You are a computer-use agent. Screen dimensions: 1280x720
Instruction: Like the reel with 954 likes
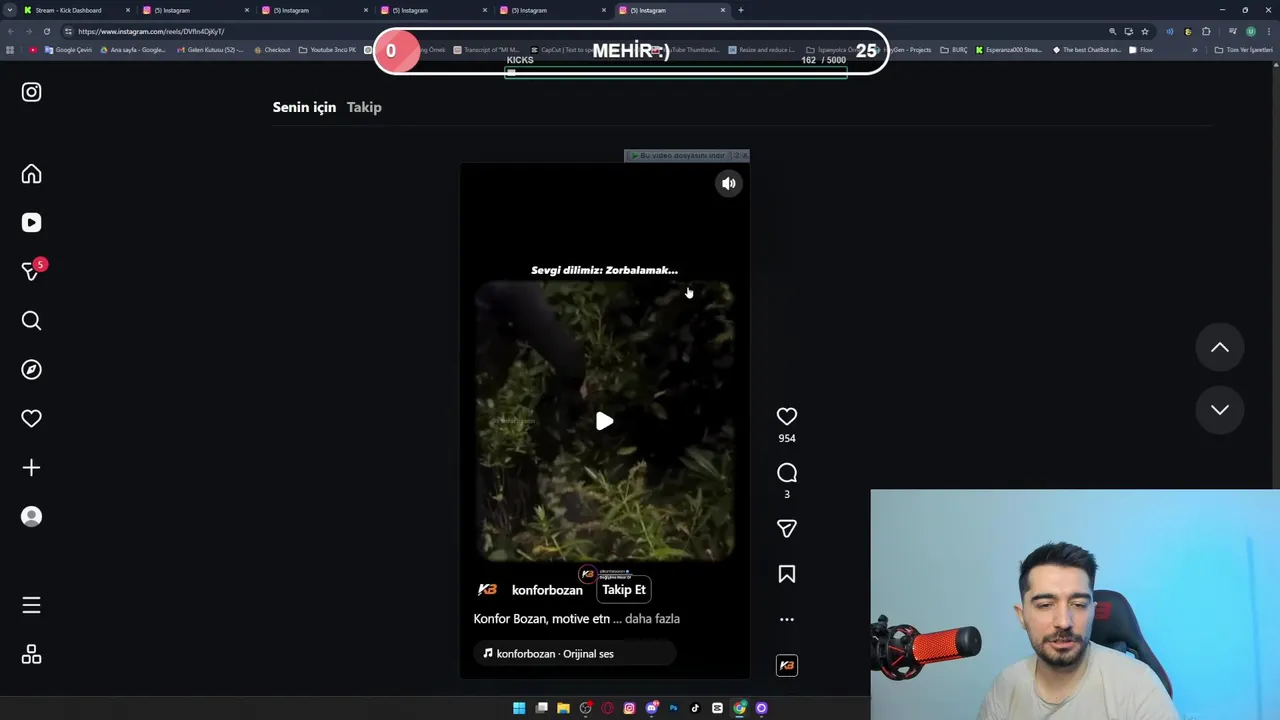(x=787, y=416)
